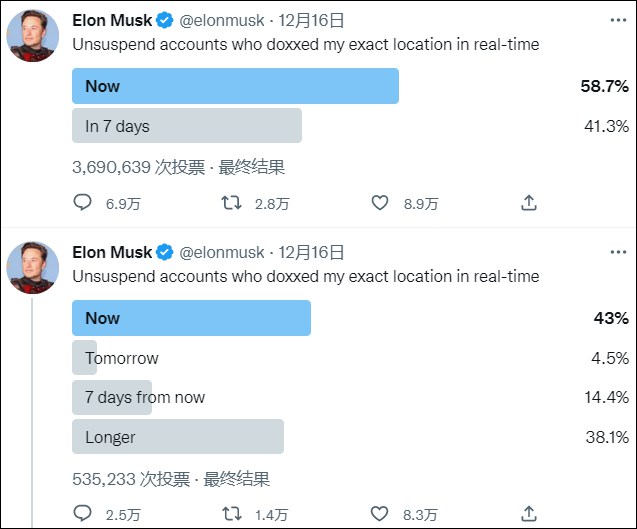This screenshot has height=529, width=637.
Task: Click Elon Musk avatar on first tweet
Action: point(32,38)
